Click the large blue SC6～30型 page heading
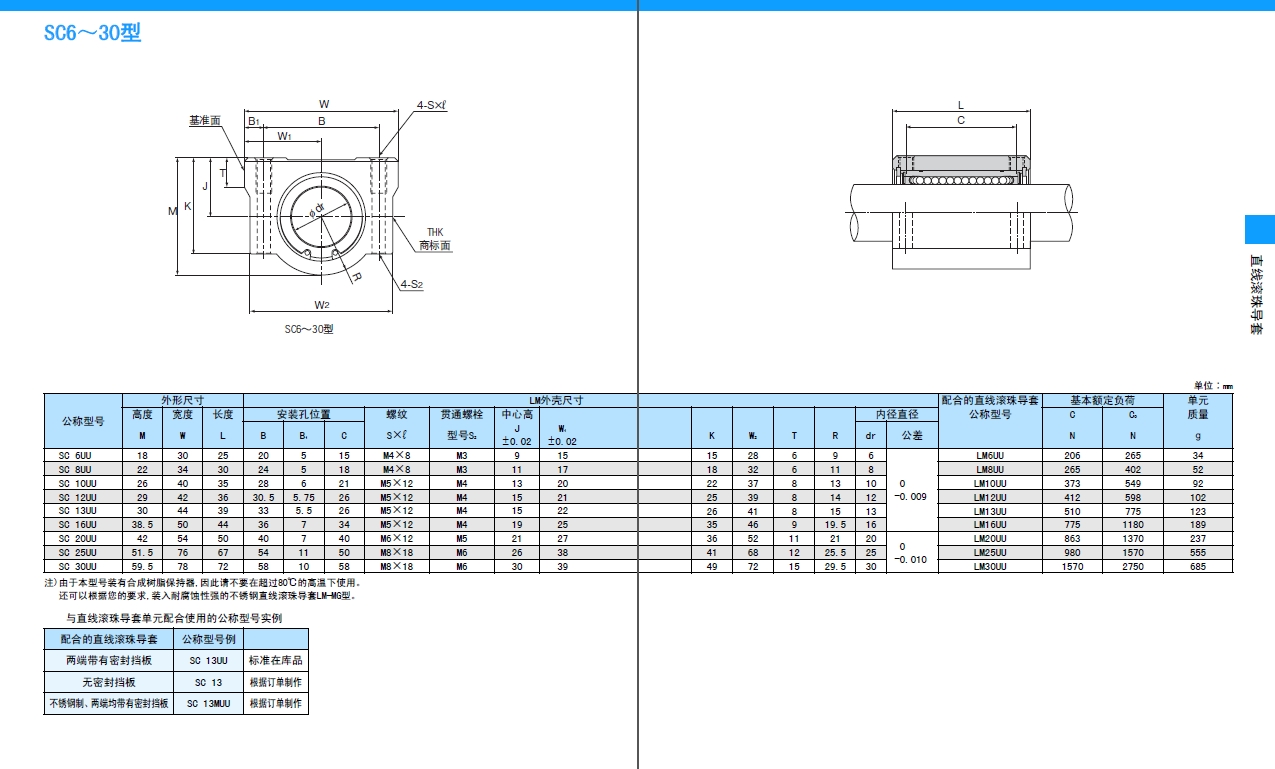The height and width of the screenshot is (769, 1275). pos(92,34)
